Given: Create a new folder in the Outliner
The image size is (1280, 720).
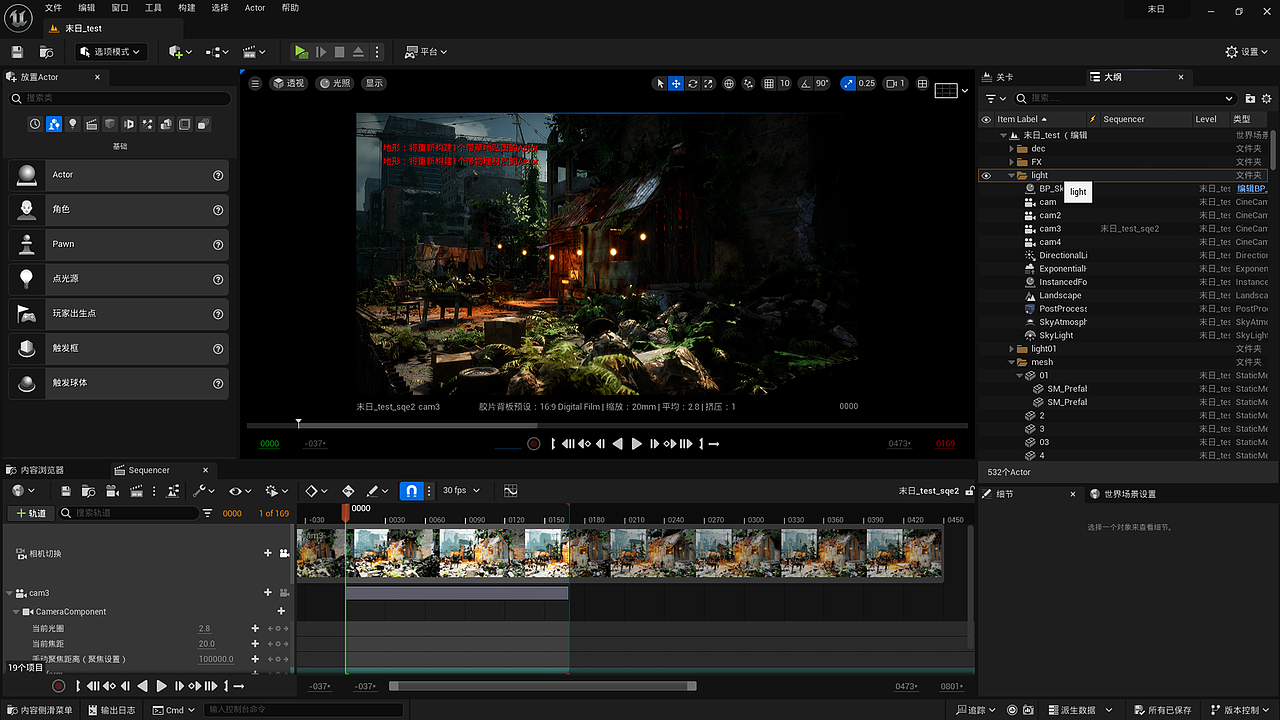Looking at the screenshot, I should 1250,98.
